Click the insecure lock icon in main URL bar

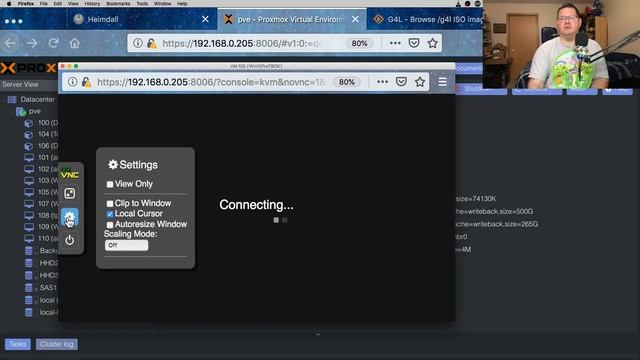click(152, 43)
